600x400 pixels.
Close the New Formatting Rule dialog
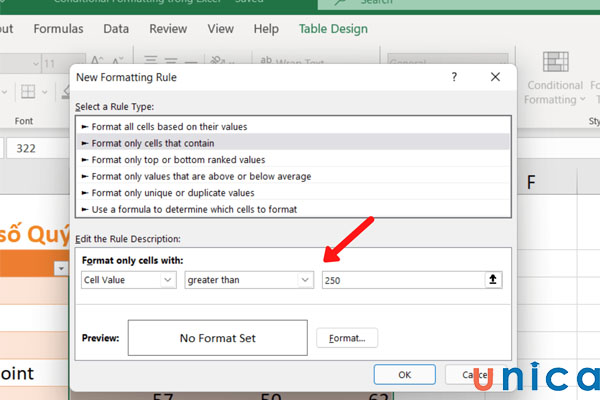click(495, 77)
